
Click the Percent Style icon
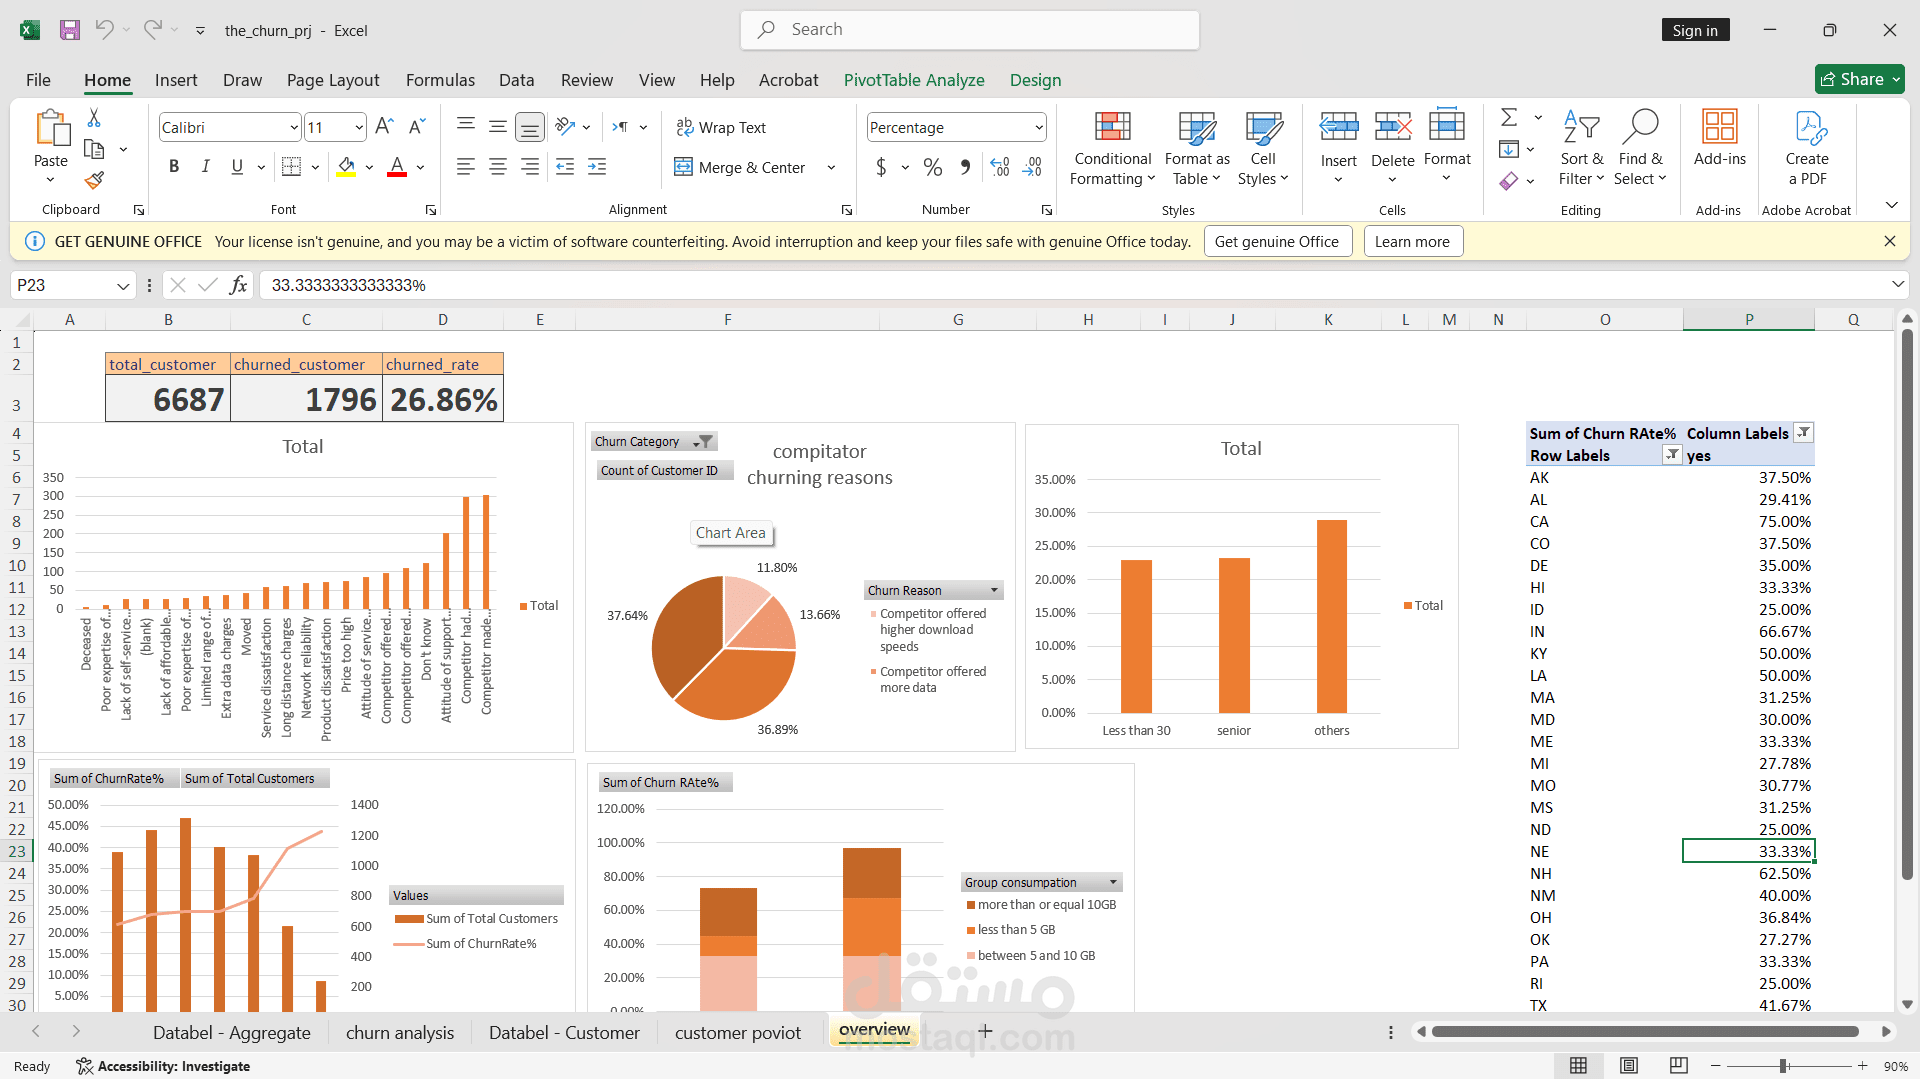click(x=933, y=167)
